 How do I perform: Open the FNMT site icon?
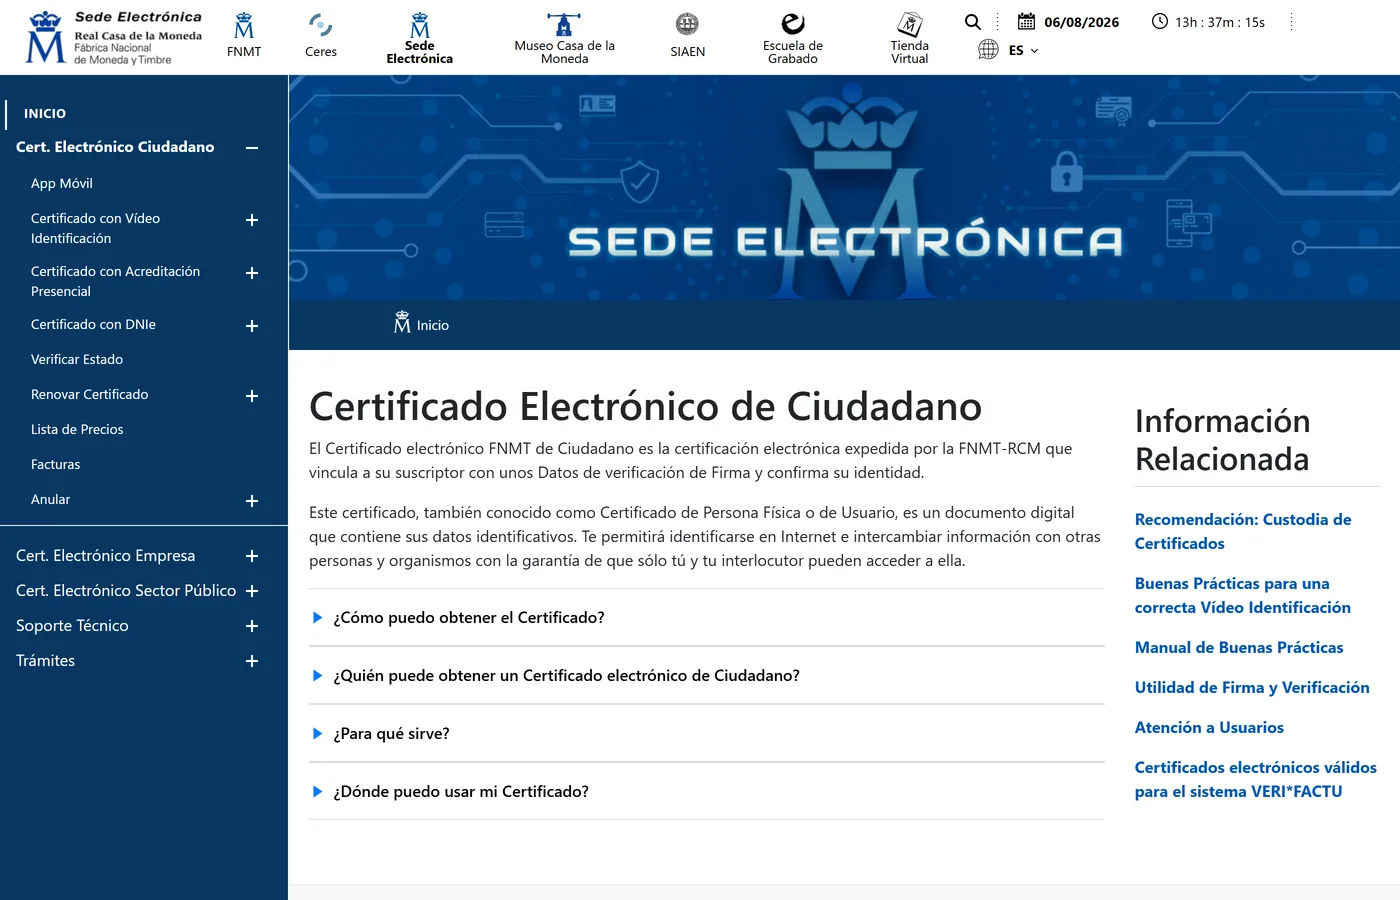(244, 26)
